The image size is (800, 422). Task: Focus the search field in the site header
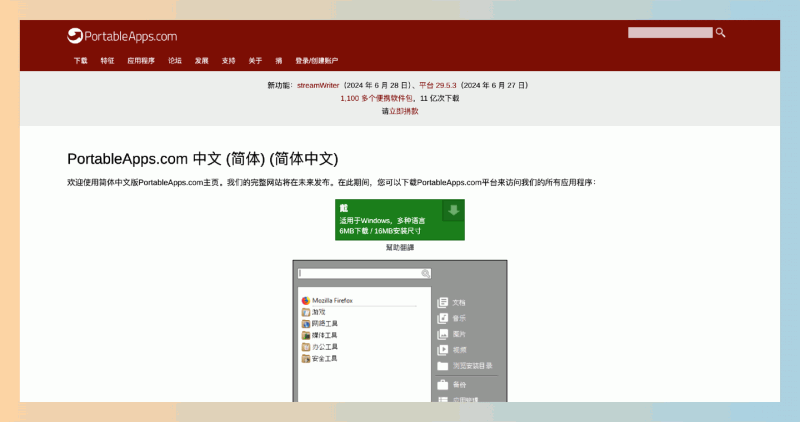tap(670, 33)
